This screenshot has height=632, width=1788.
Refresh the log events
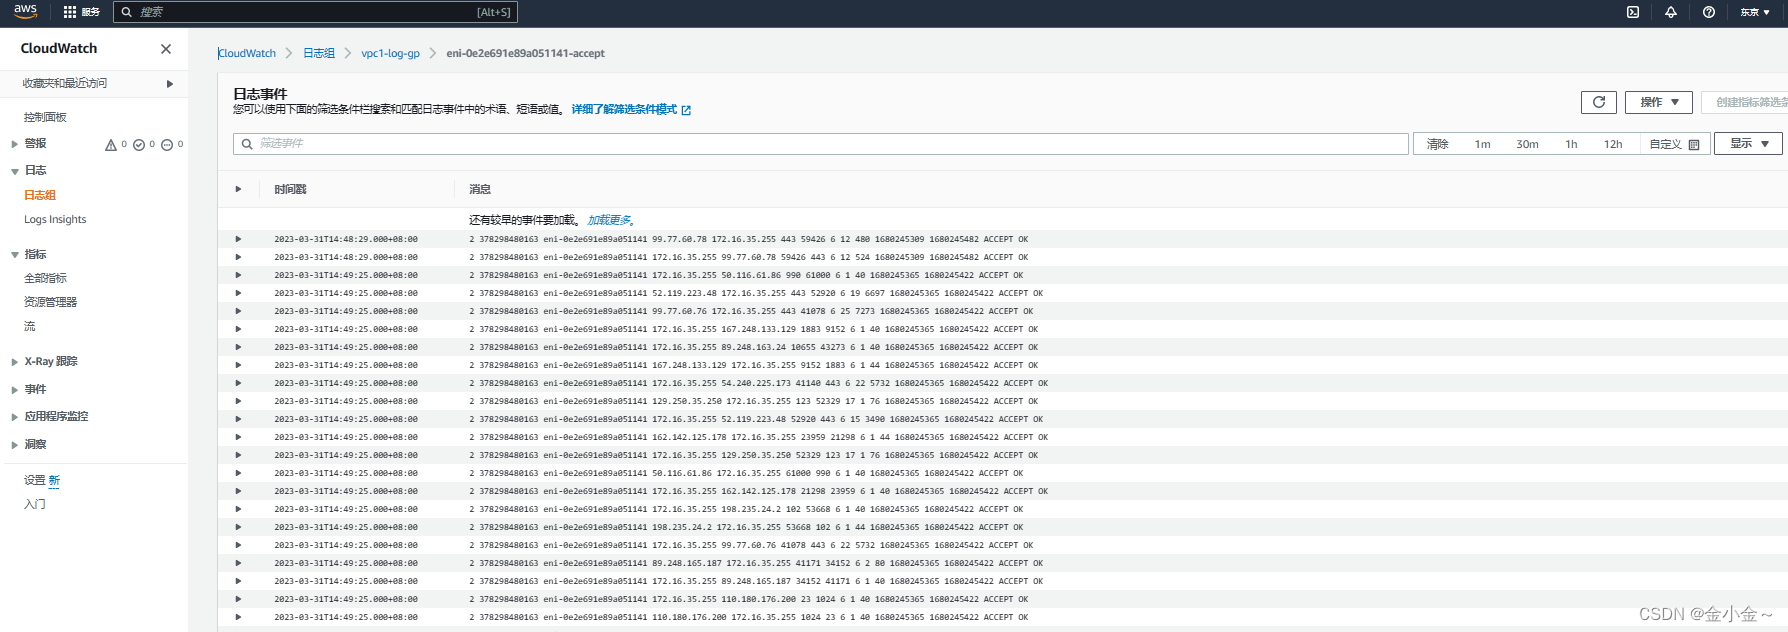tap(1598, 102)
